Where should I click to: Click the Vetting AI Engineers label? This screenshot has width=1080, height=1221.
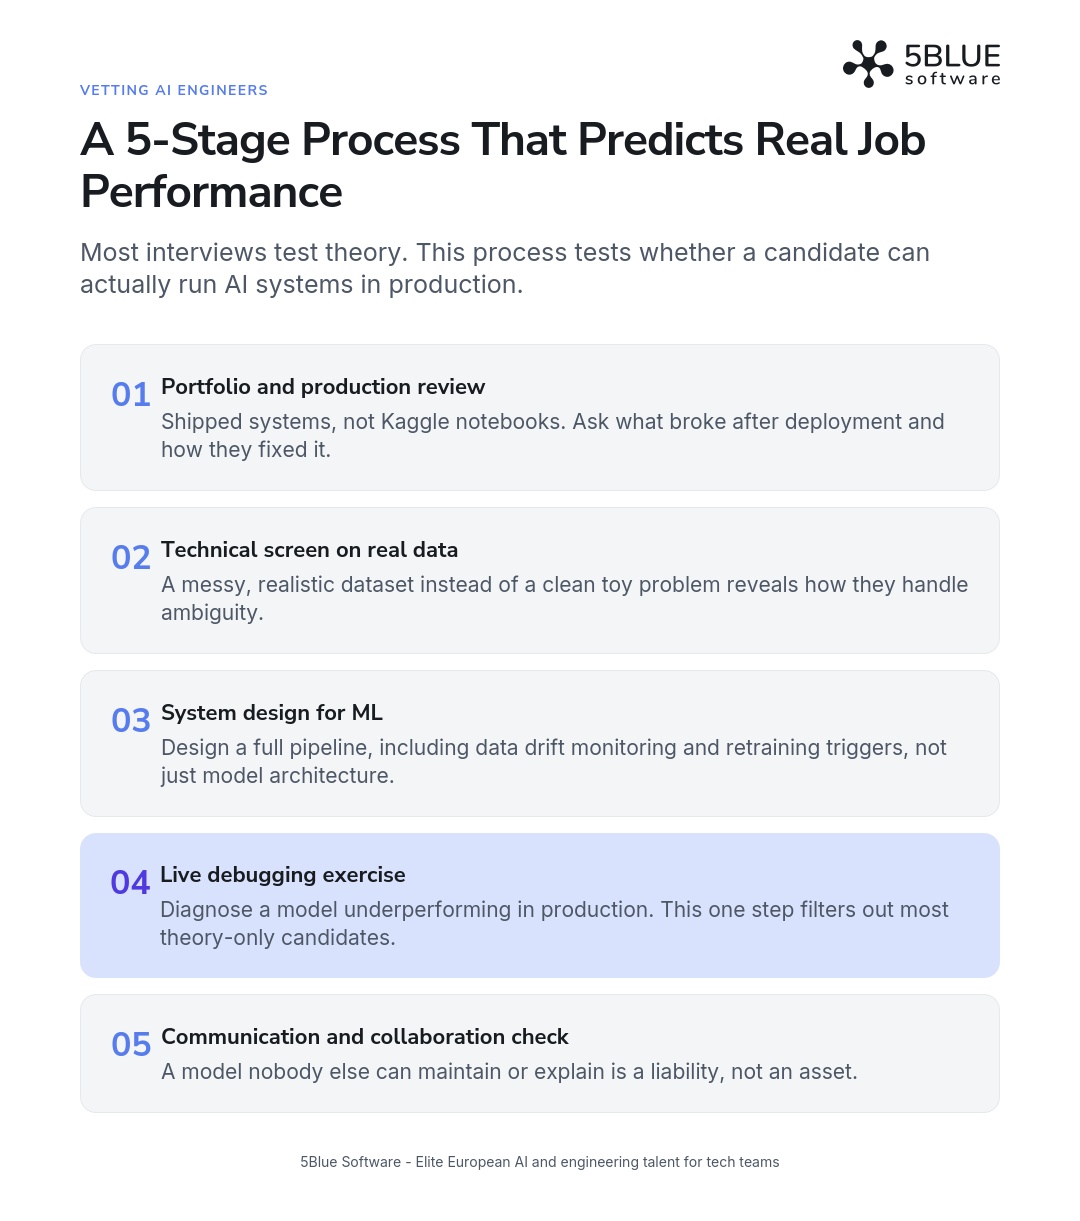[x=174, y=90]
